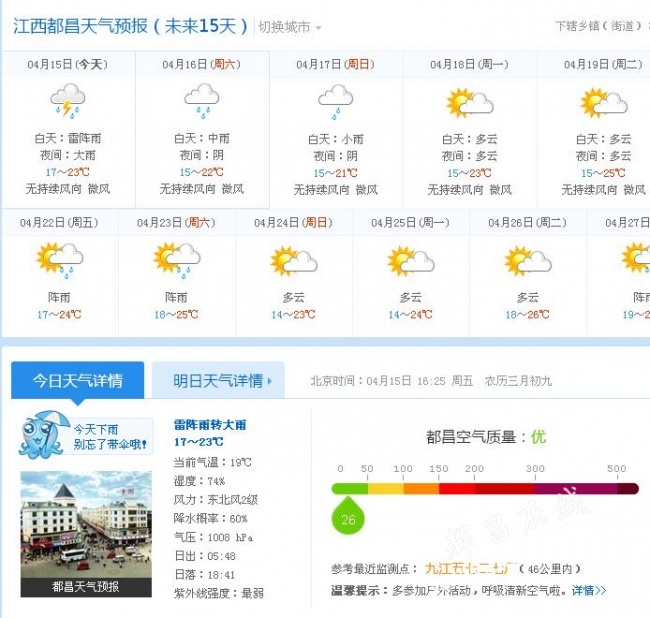
Task: Click the 下辖乡镇(街道) link
Action: point(599,26)
